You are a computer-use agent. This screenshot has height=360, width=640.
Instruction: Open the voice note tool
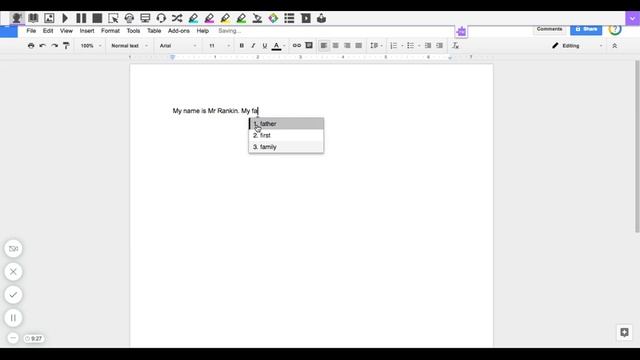(322, 18)
